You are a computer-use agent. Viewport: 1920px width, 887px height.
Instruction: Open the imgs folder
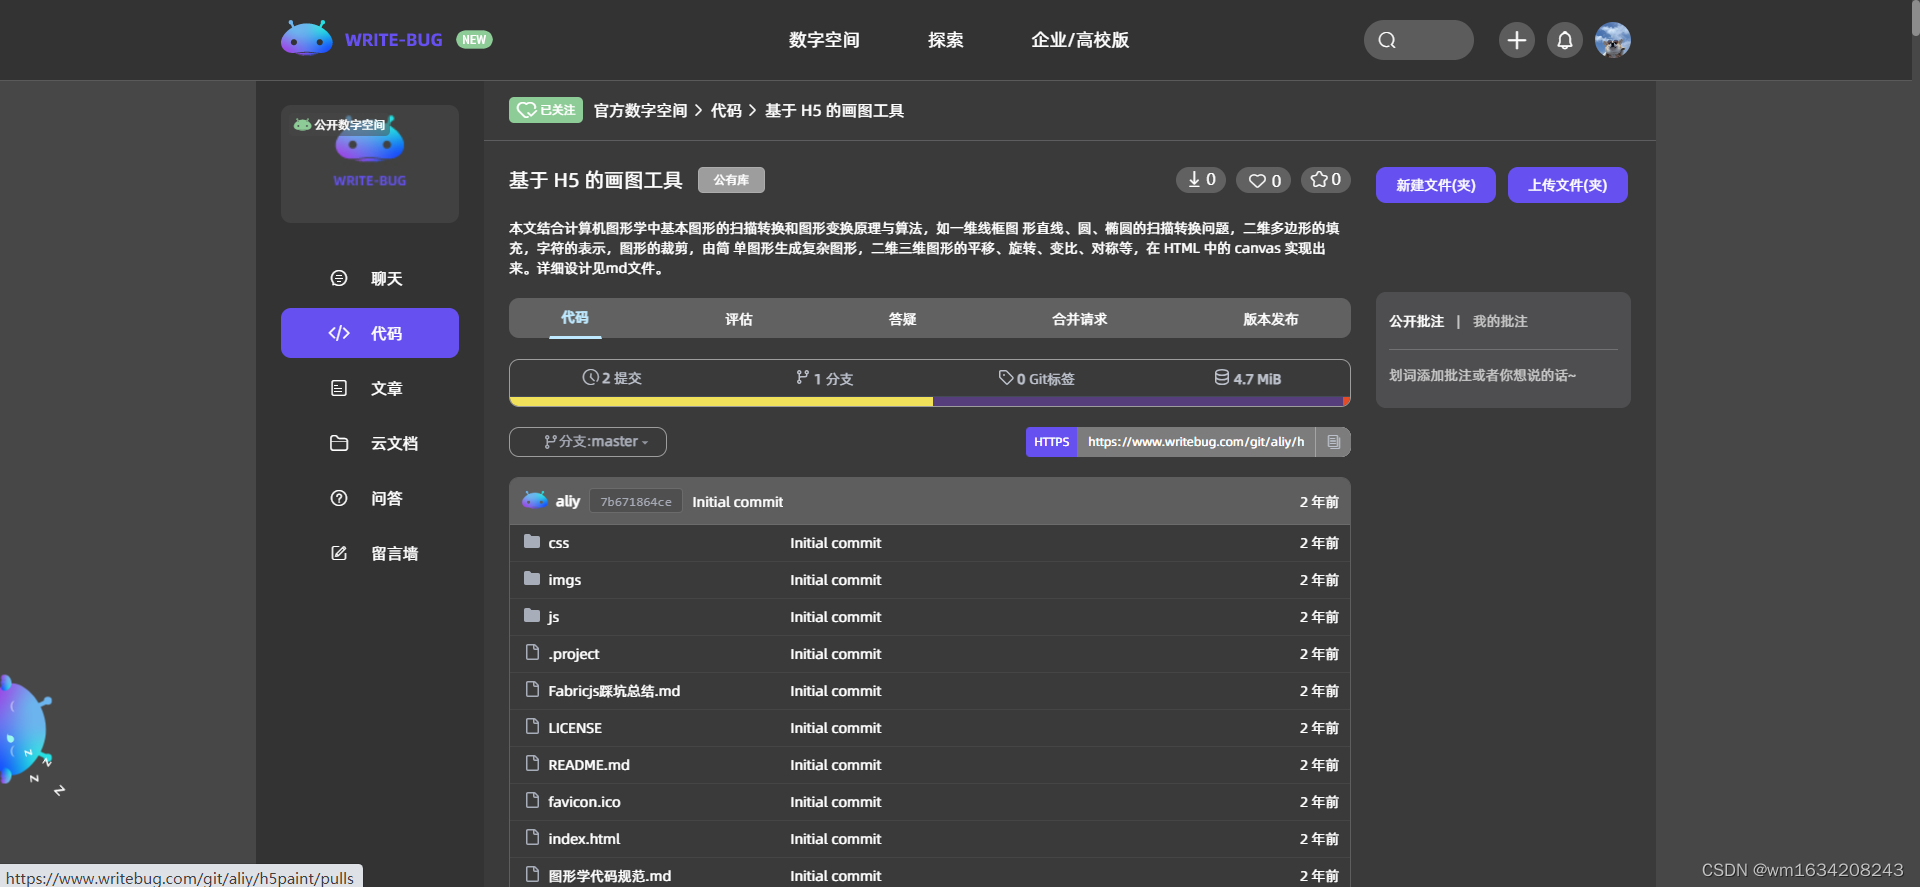pos(565,580)
